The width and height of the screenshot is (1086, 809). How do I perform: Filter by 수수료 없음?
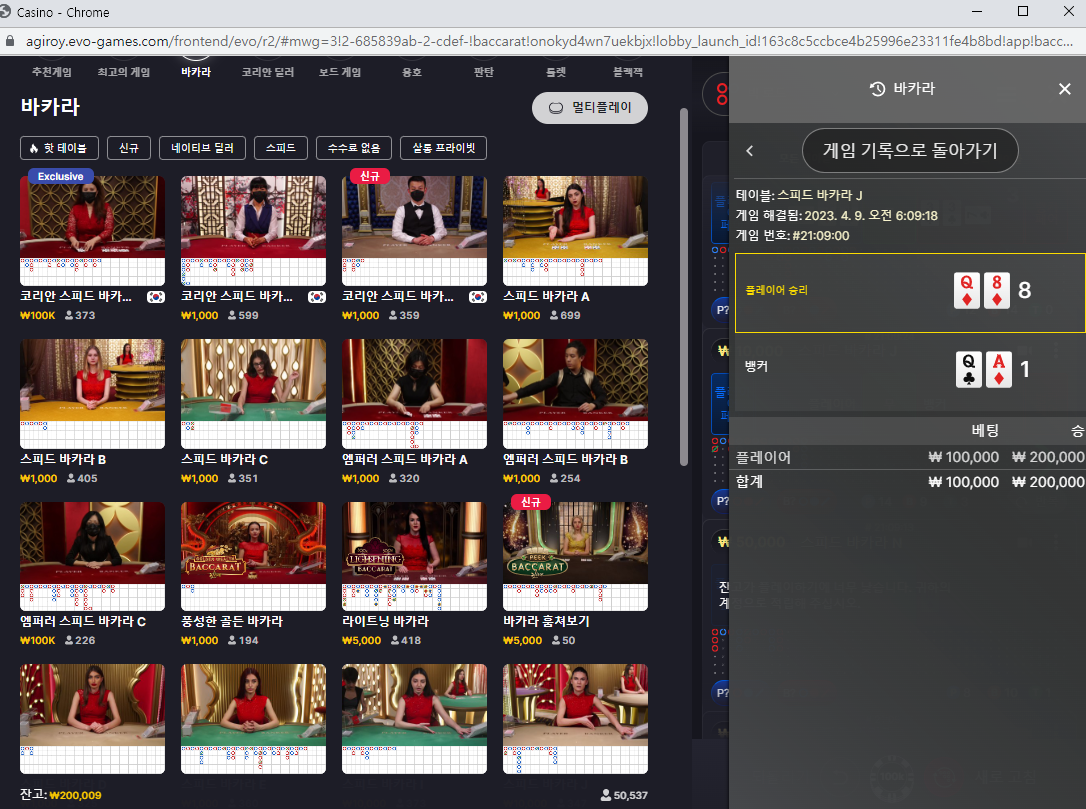[x=354, y=148]
